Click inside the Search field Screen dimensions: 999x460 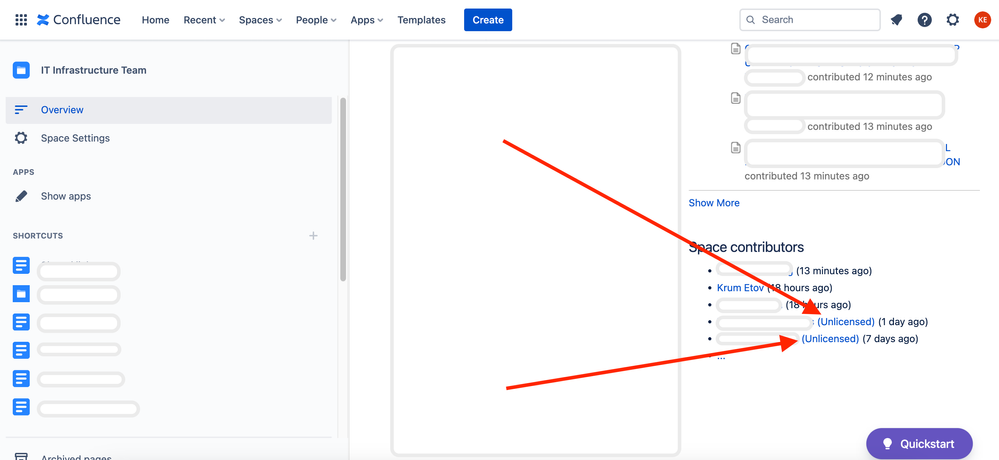point(815,20)
